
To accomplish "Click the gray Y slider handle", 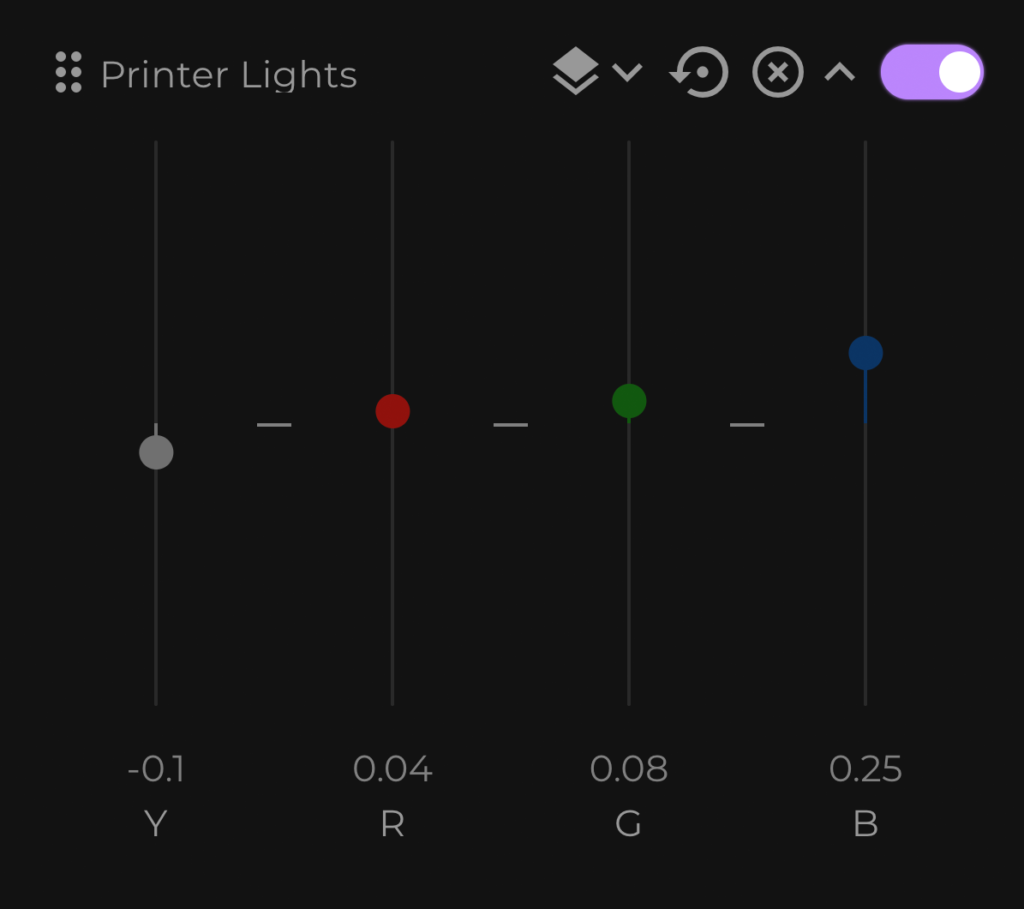I will pyautogui.click(x=156, y=452).
